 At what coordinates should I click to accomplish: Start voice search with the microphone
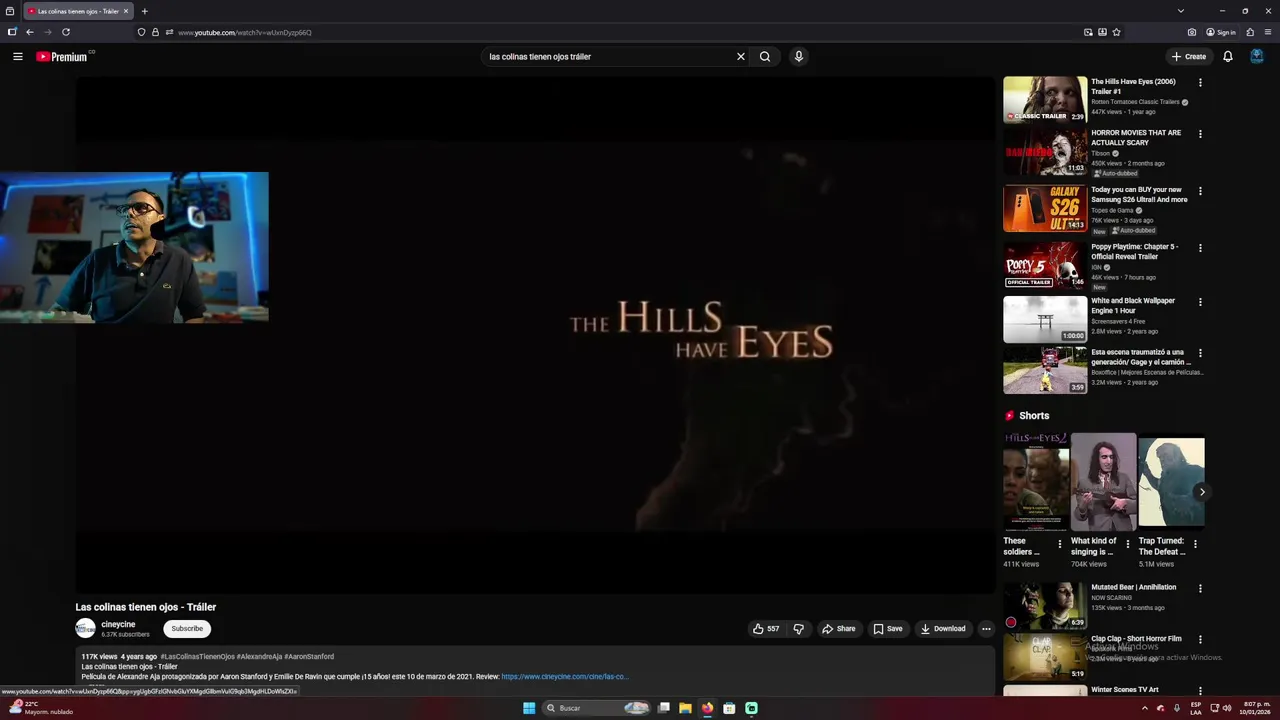click(x=798, y=57)
